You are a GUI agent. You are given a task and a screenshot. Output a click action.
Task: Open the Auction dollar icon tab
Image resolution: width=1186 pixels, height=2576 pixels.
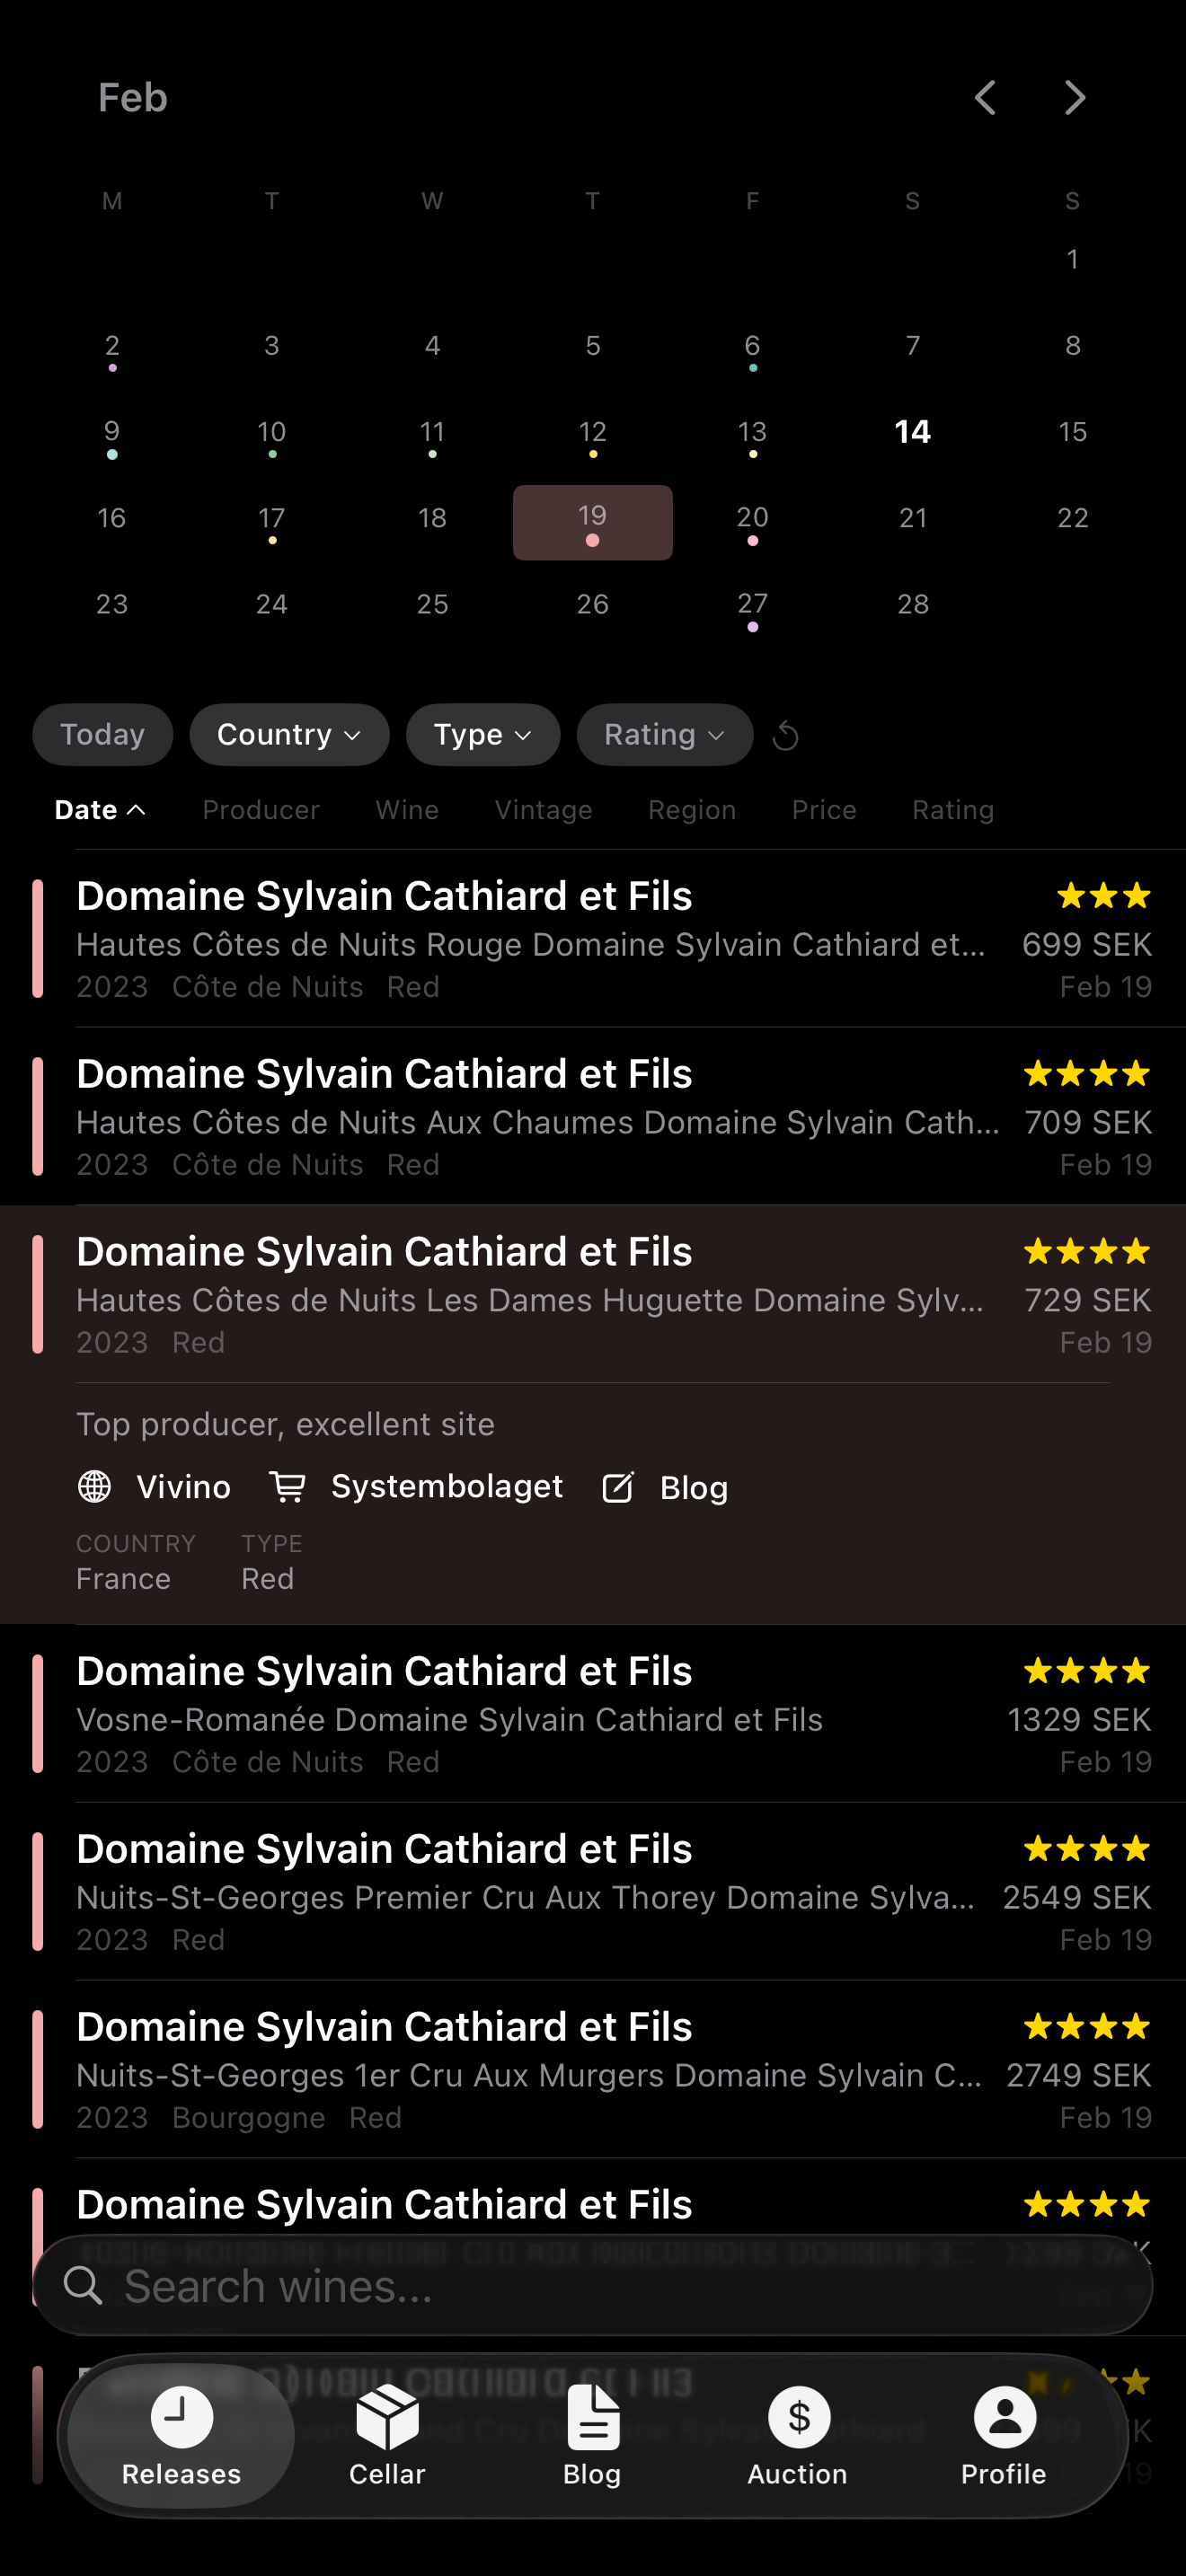797,2434
